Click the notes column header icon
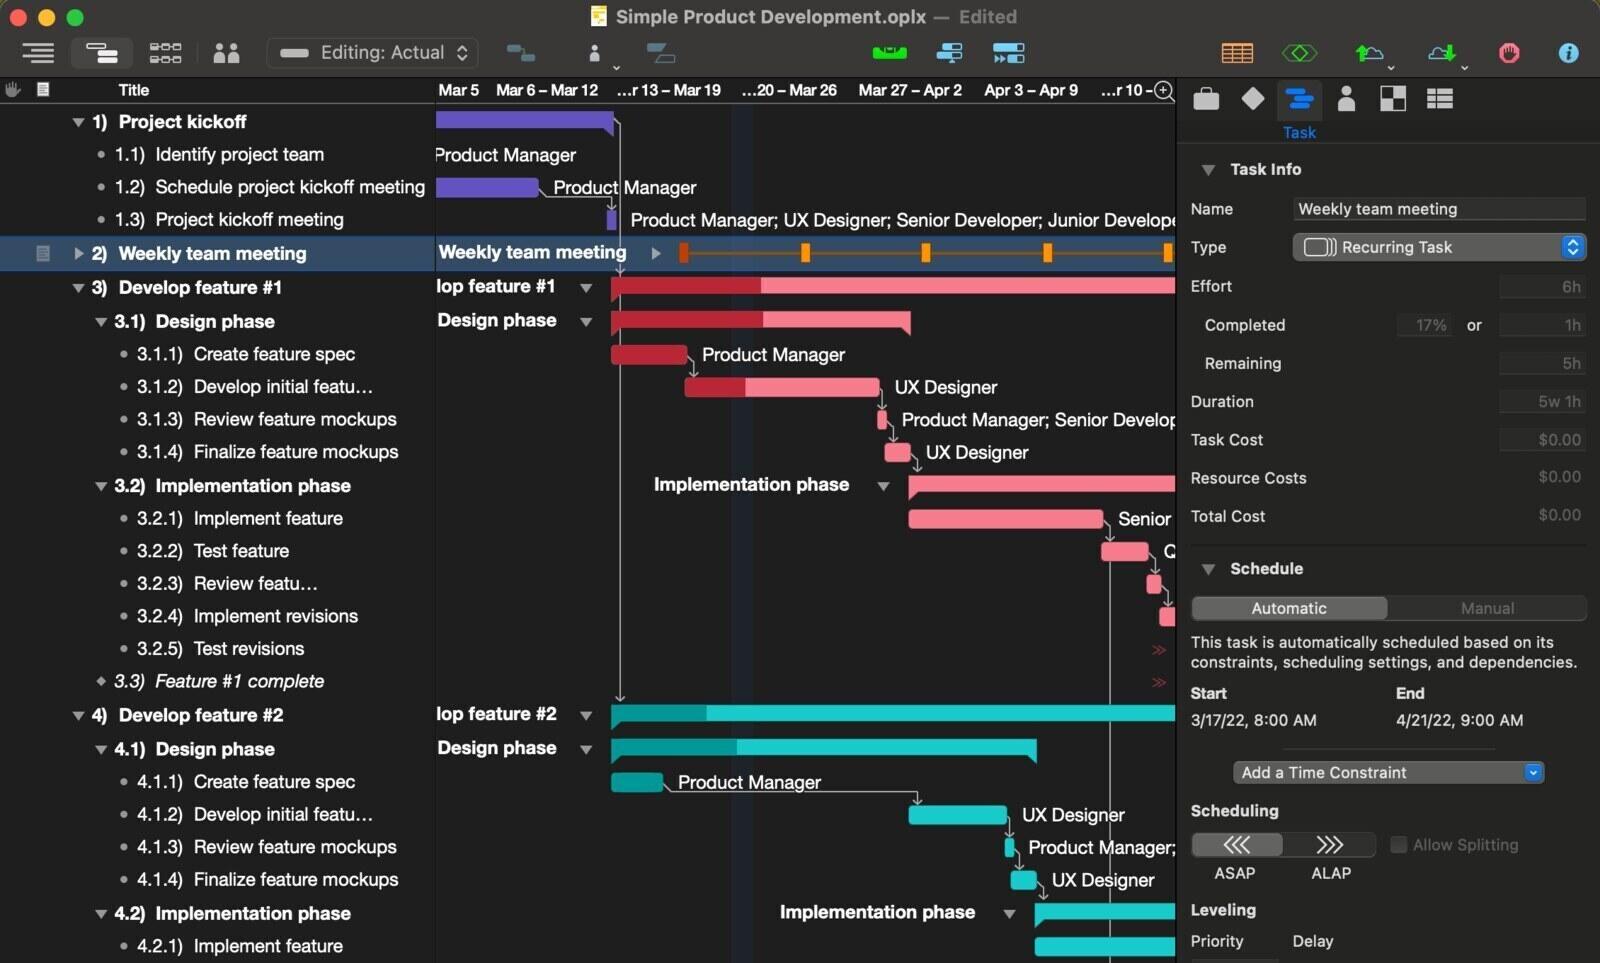 click(x=43, y=89)
